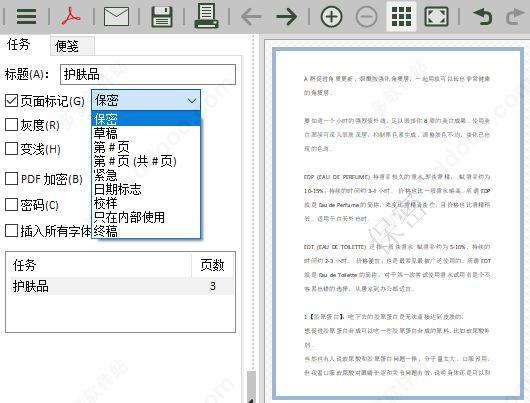Click the zoom out minus icon
The image size is (530, 403).
tap(367, 17)
